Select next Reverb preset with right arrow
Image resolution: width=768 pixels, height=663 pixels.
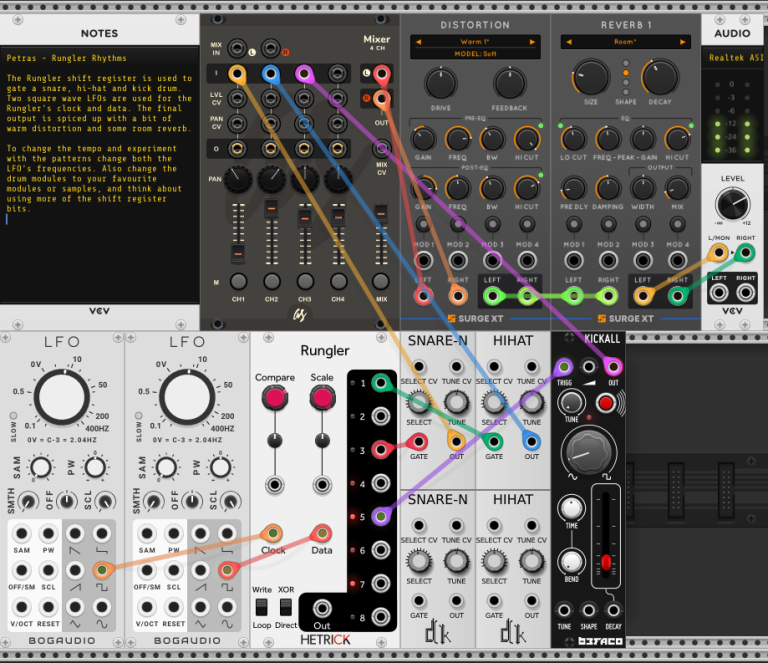click(682, 42)
